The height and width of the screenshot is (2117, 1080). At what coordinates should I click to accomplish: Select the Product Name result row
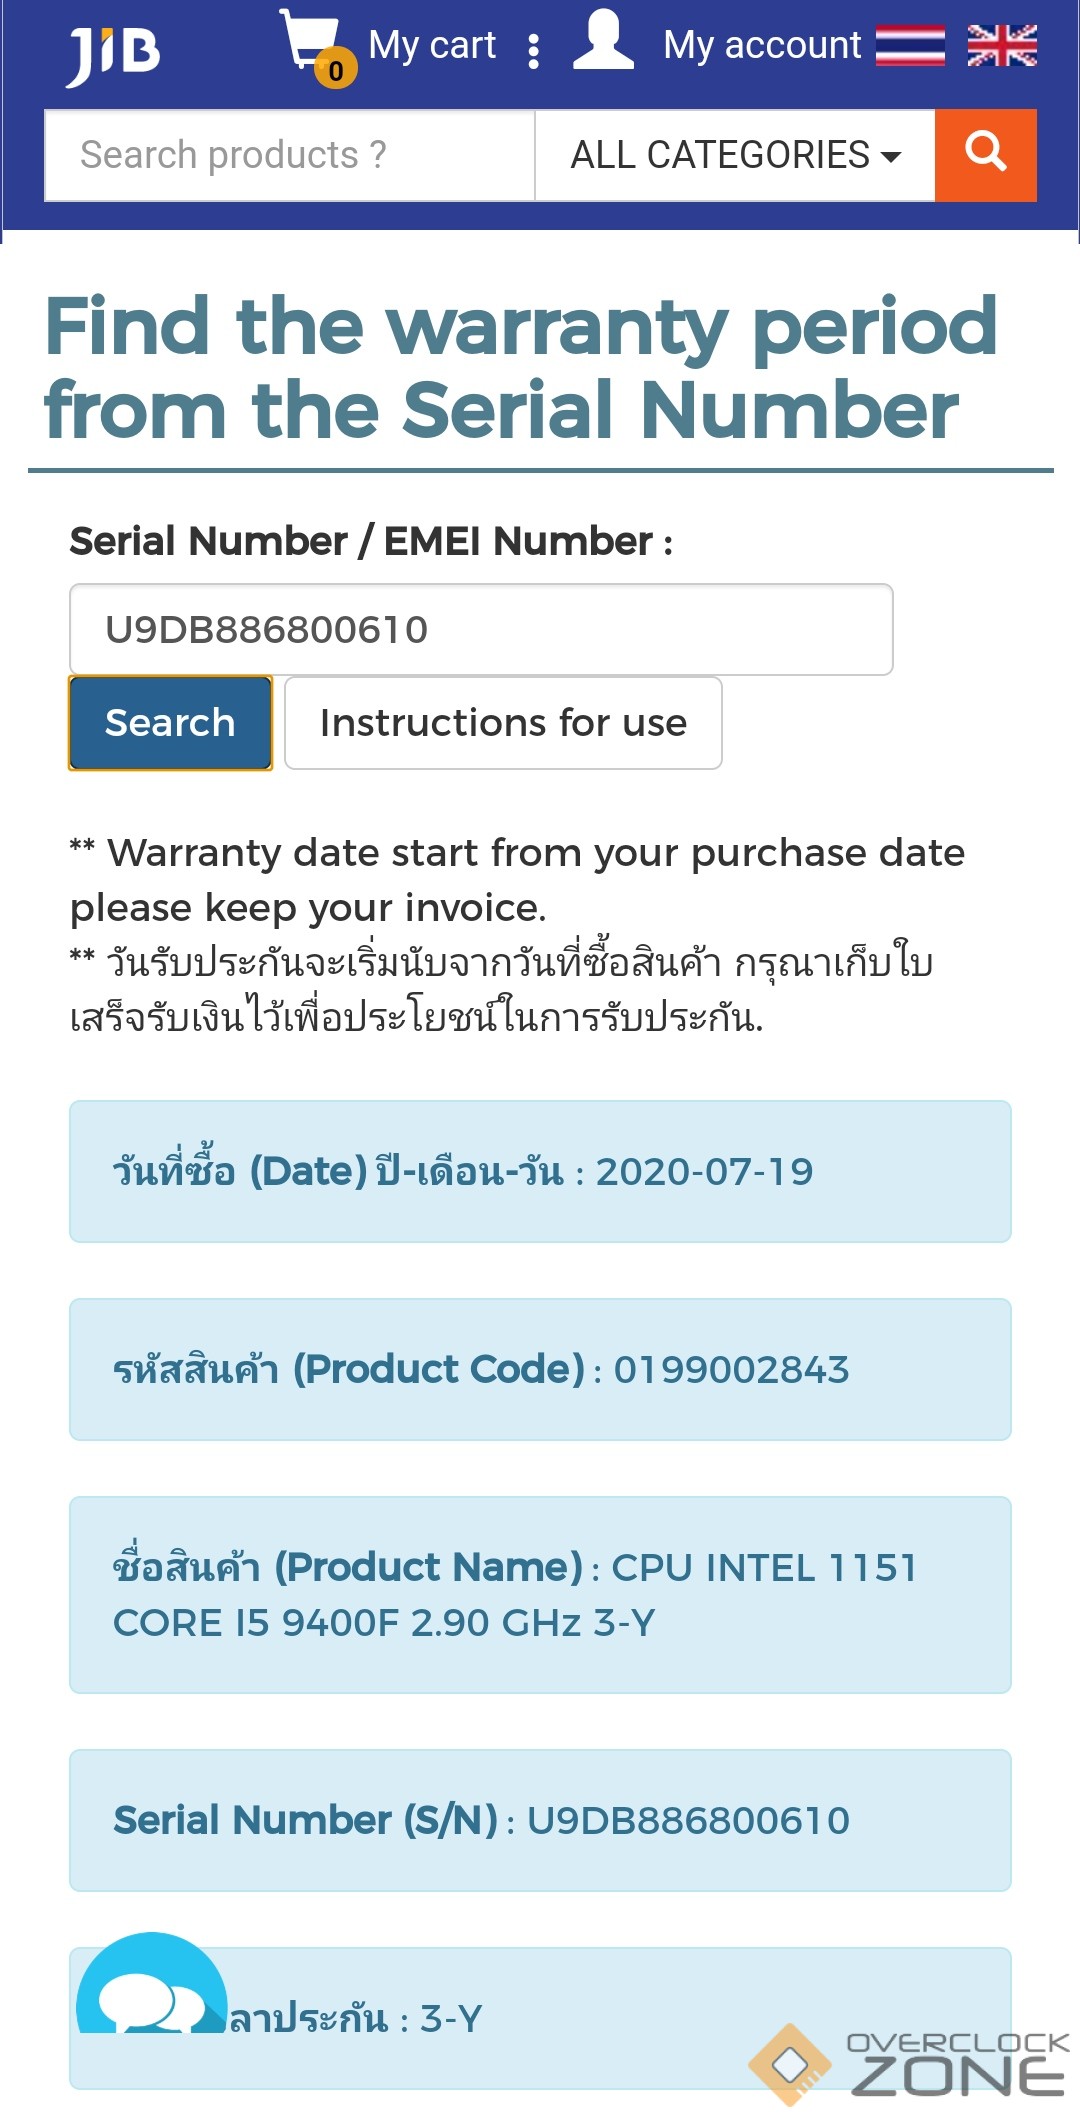tap(540, 1594)
